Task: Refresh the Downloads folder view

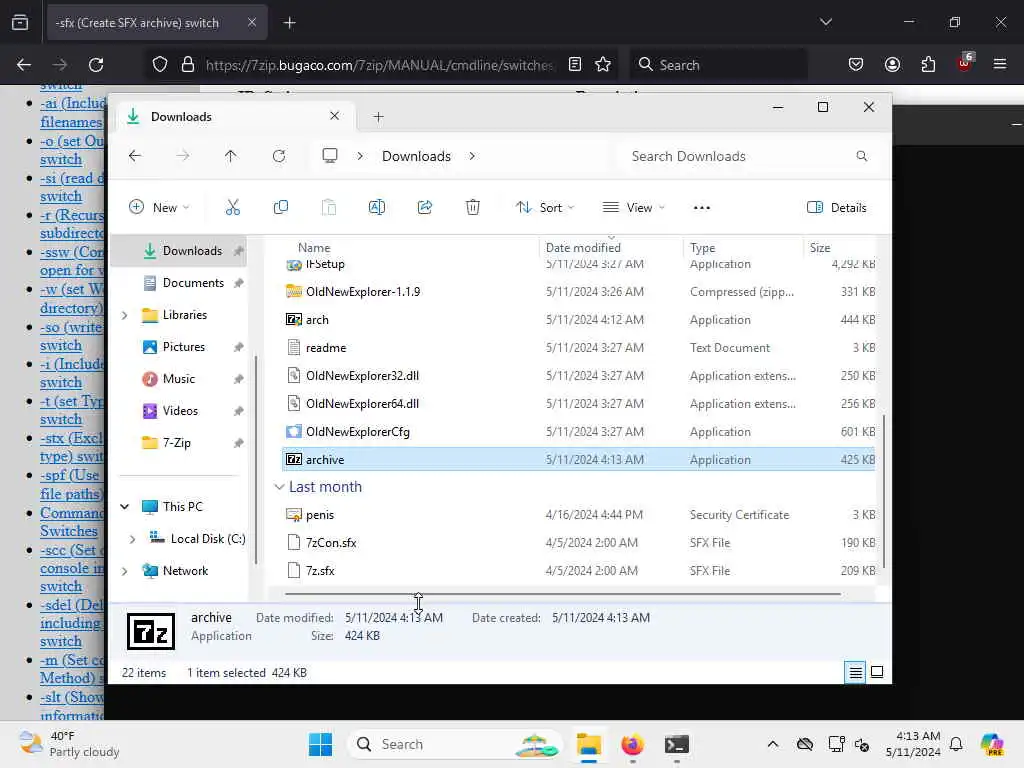Action: [279, 156]
